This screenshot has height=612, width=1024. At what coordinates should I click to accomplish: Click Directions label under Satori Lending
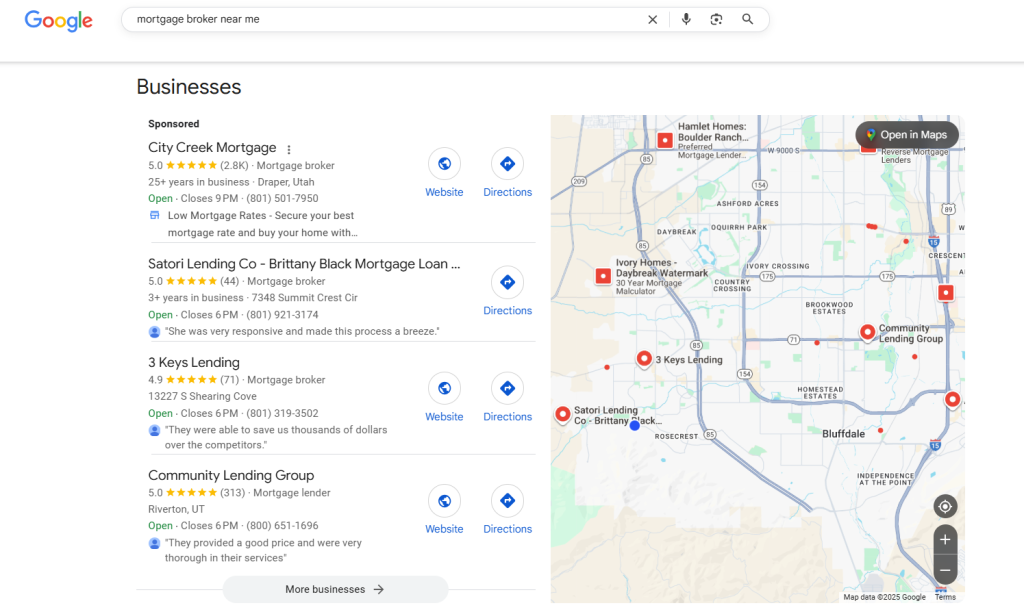coord(507,311)
